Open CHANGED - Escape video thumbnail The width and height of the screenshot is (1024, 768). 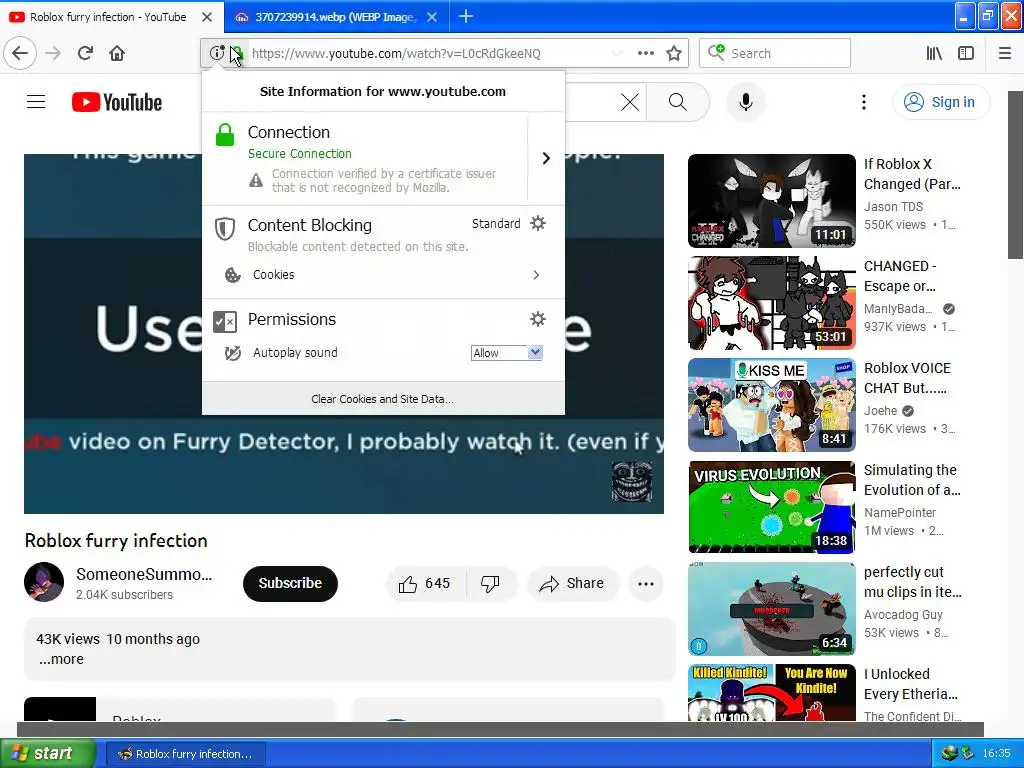click(771, 303)
